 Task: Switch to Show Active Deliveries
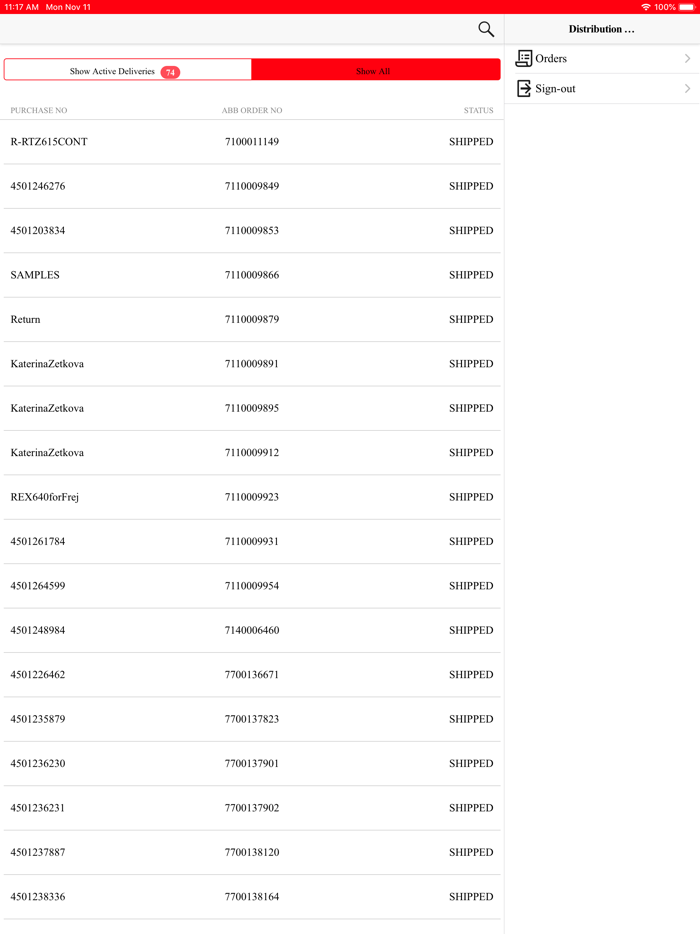pos(112,71)
